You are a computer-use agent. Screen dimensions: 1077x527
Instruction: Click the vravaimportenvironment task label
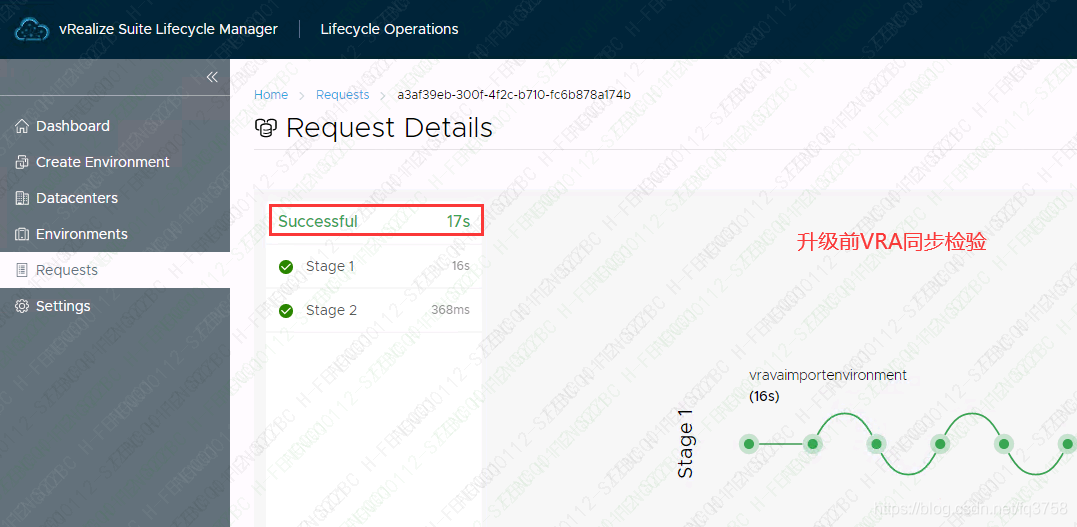point(828,375)
